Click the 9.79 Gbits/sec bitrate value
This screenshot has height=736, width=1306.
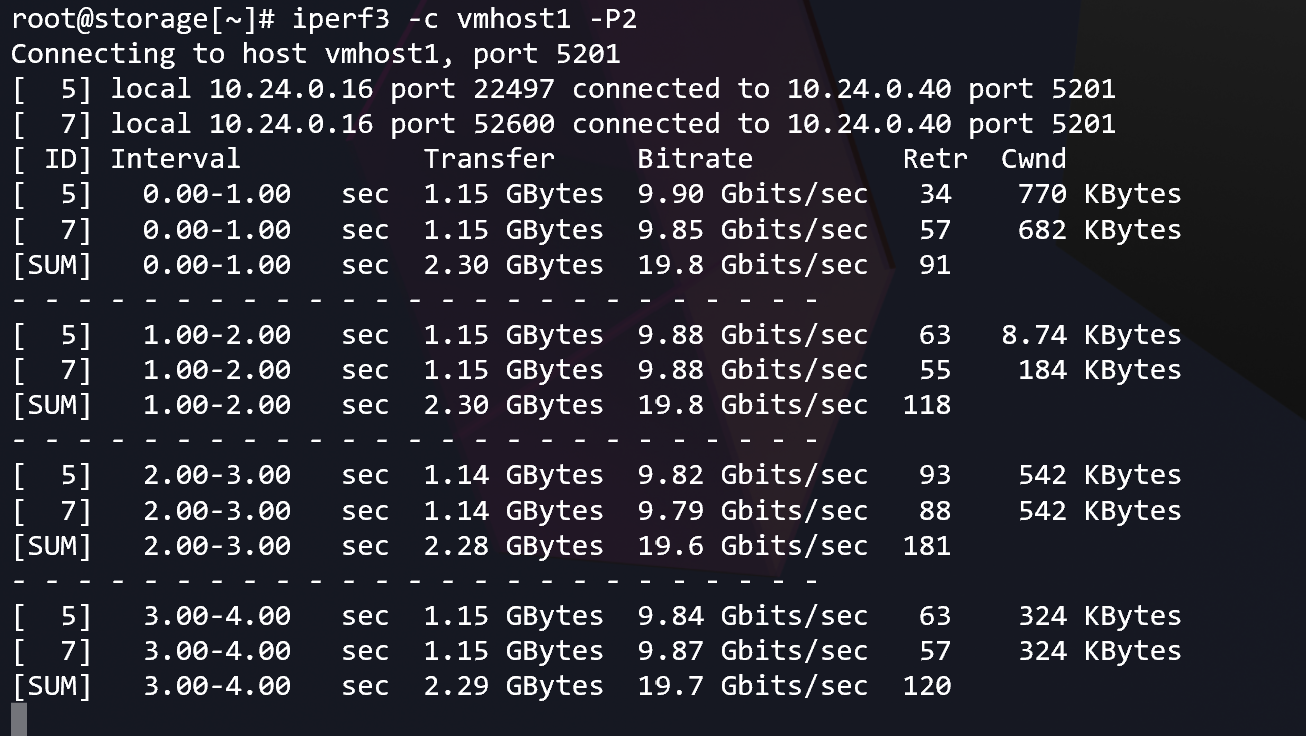click(x=752, y=511)
